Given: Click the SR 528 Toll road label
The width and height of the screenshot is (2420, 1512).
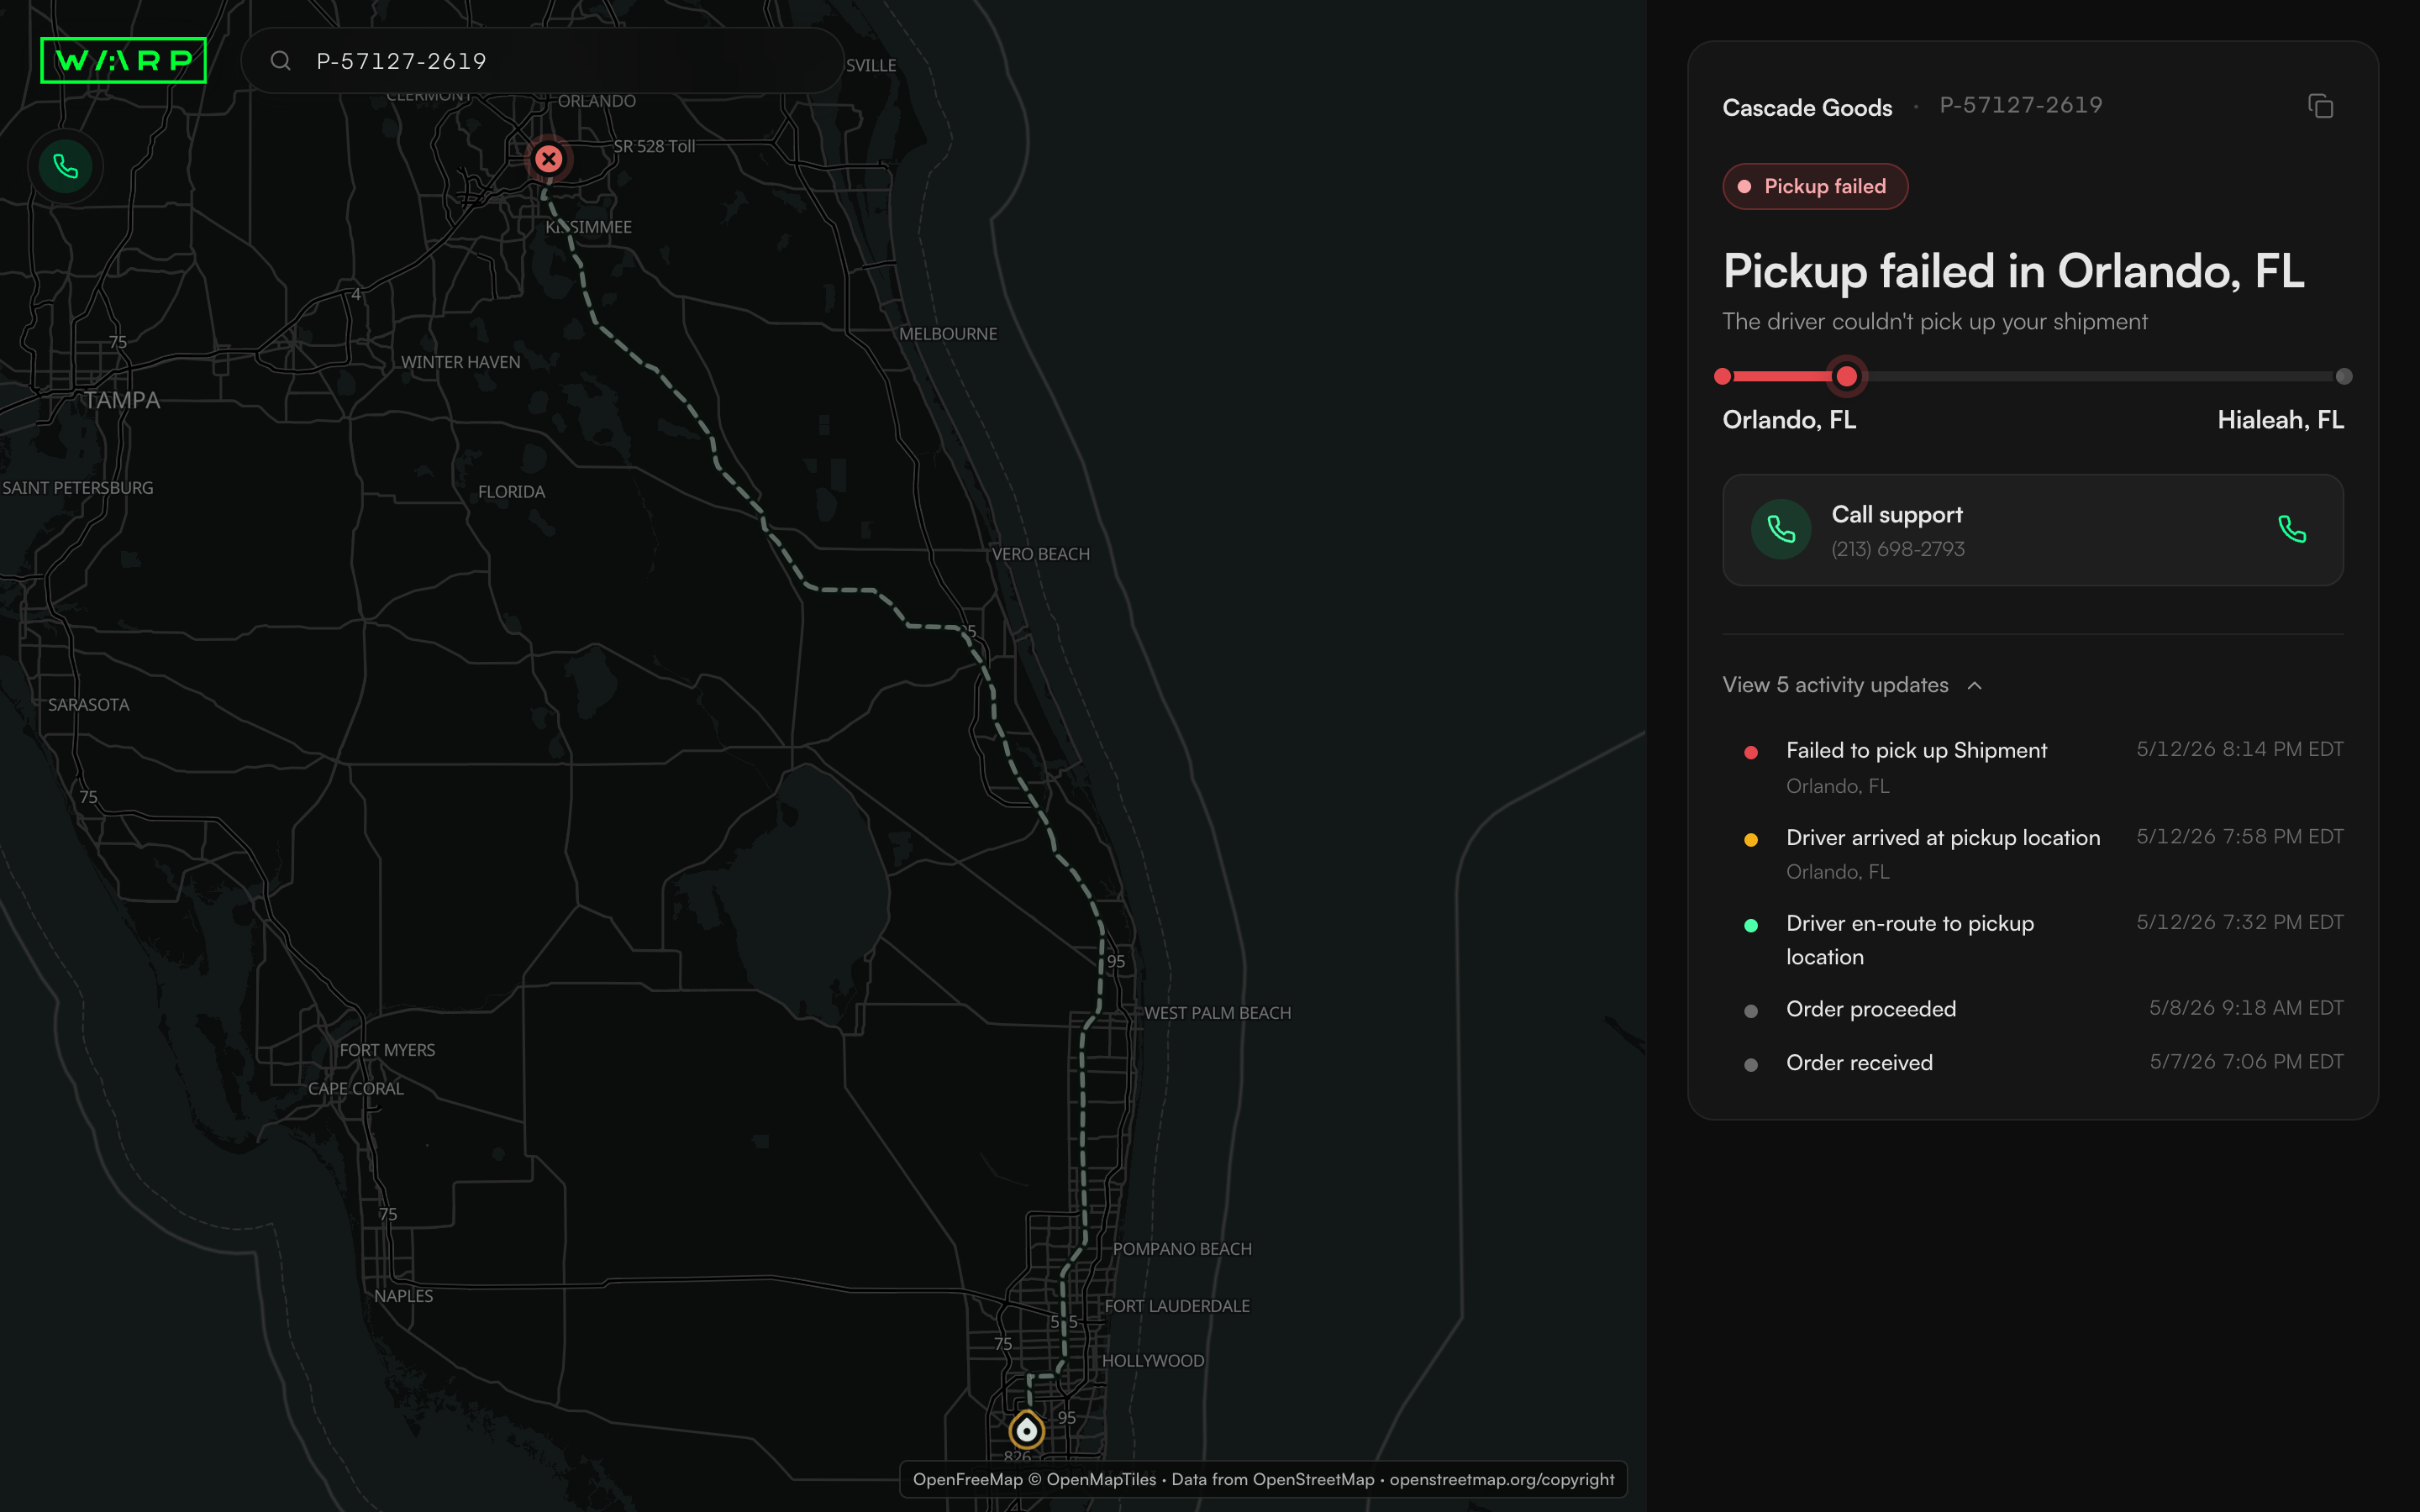Looking at the screenshot, I should (654, 146).
